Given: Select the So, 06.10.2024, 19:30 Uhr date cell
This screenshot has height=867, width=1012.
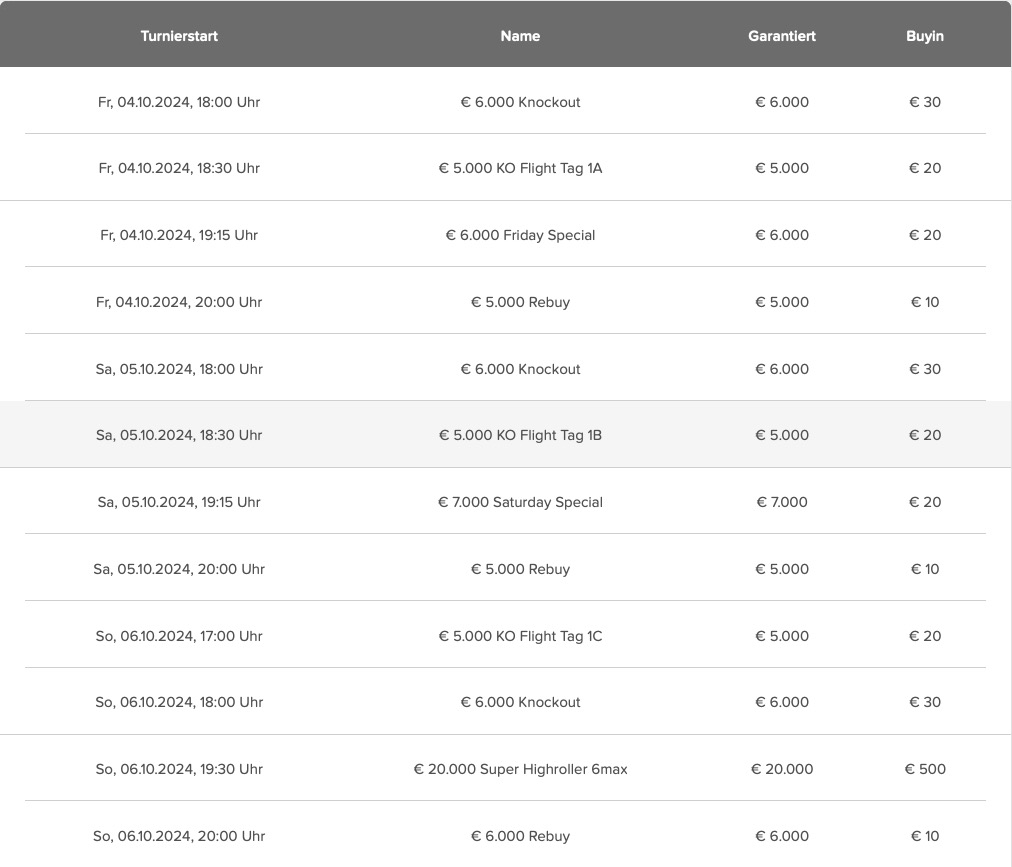Looking at the screenshot, I should click(x=179, y=769).
